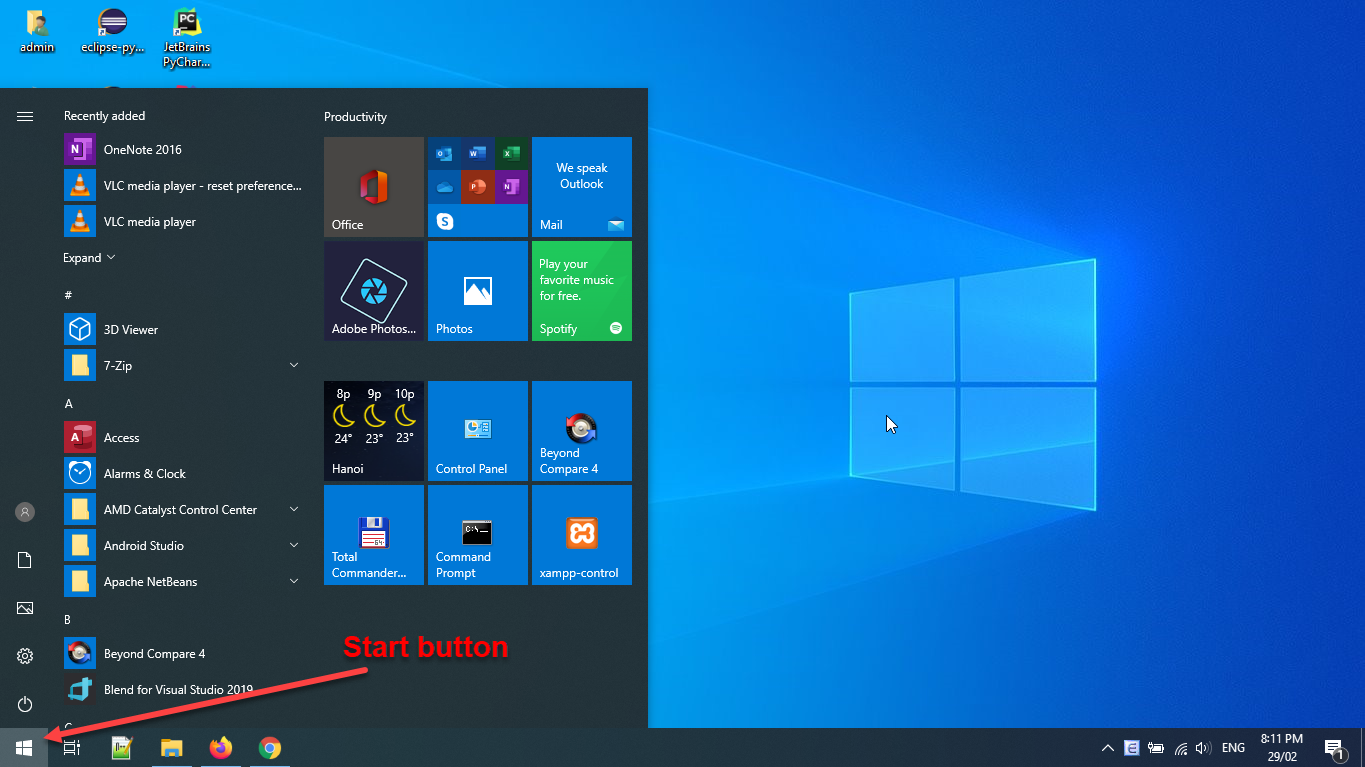Viewport: 1365px width, 767px height.
Task: Open the Settings gear in Start menu
Action: pyautogui.click(x=25, y=656)
